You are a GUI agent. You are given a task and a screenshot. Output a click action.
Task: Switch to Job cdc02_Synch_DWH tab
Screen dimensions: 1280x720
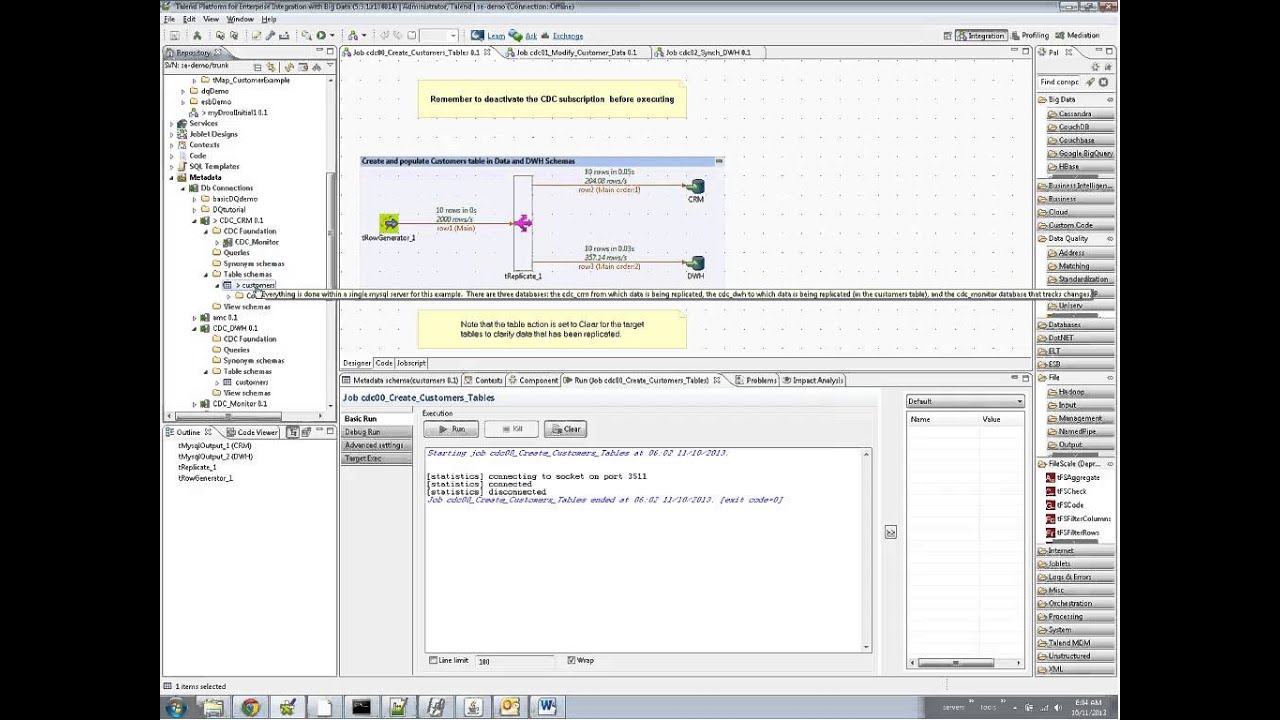(707, 52)
